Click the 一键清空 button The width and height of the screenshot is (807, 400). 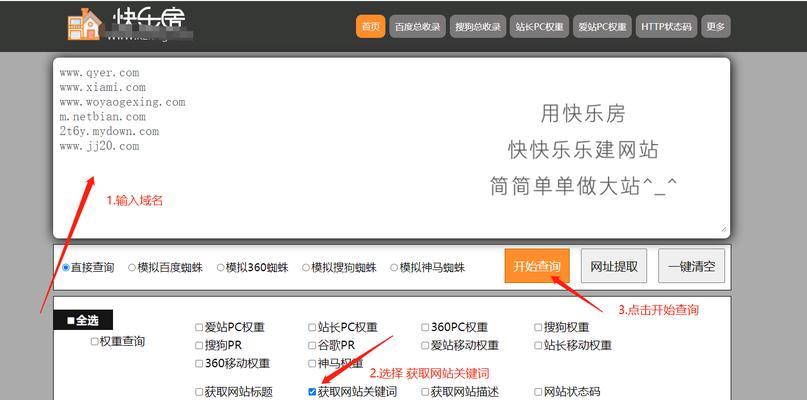[691, 266]
